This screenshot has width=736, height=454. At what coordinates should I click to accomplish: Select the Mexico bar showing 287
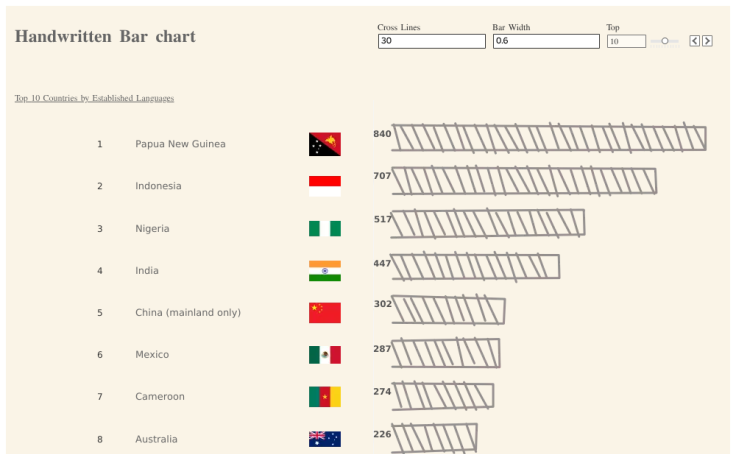click(446, 353)
